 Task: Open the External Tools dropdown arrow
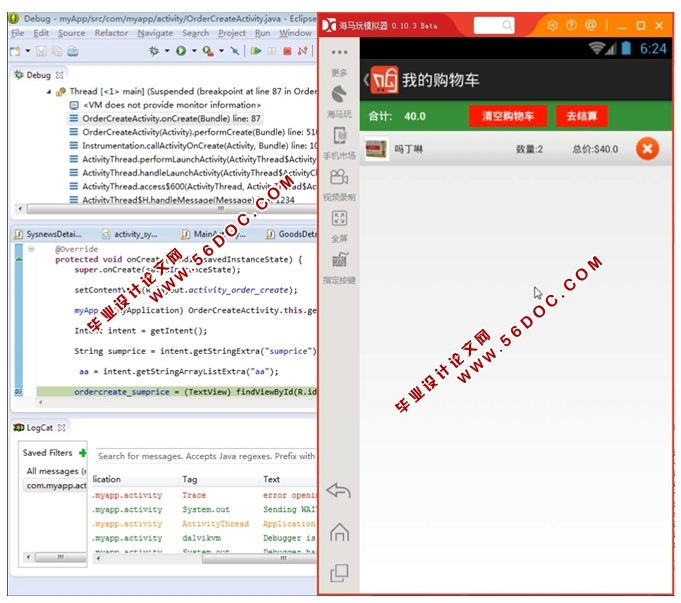pyautogui.click(x=221, y=51)
